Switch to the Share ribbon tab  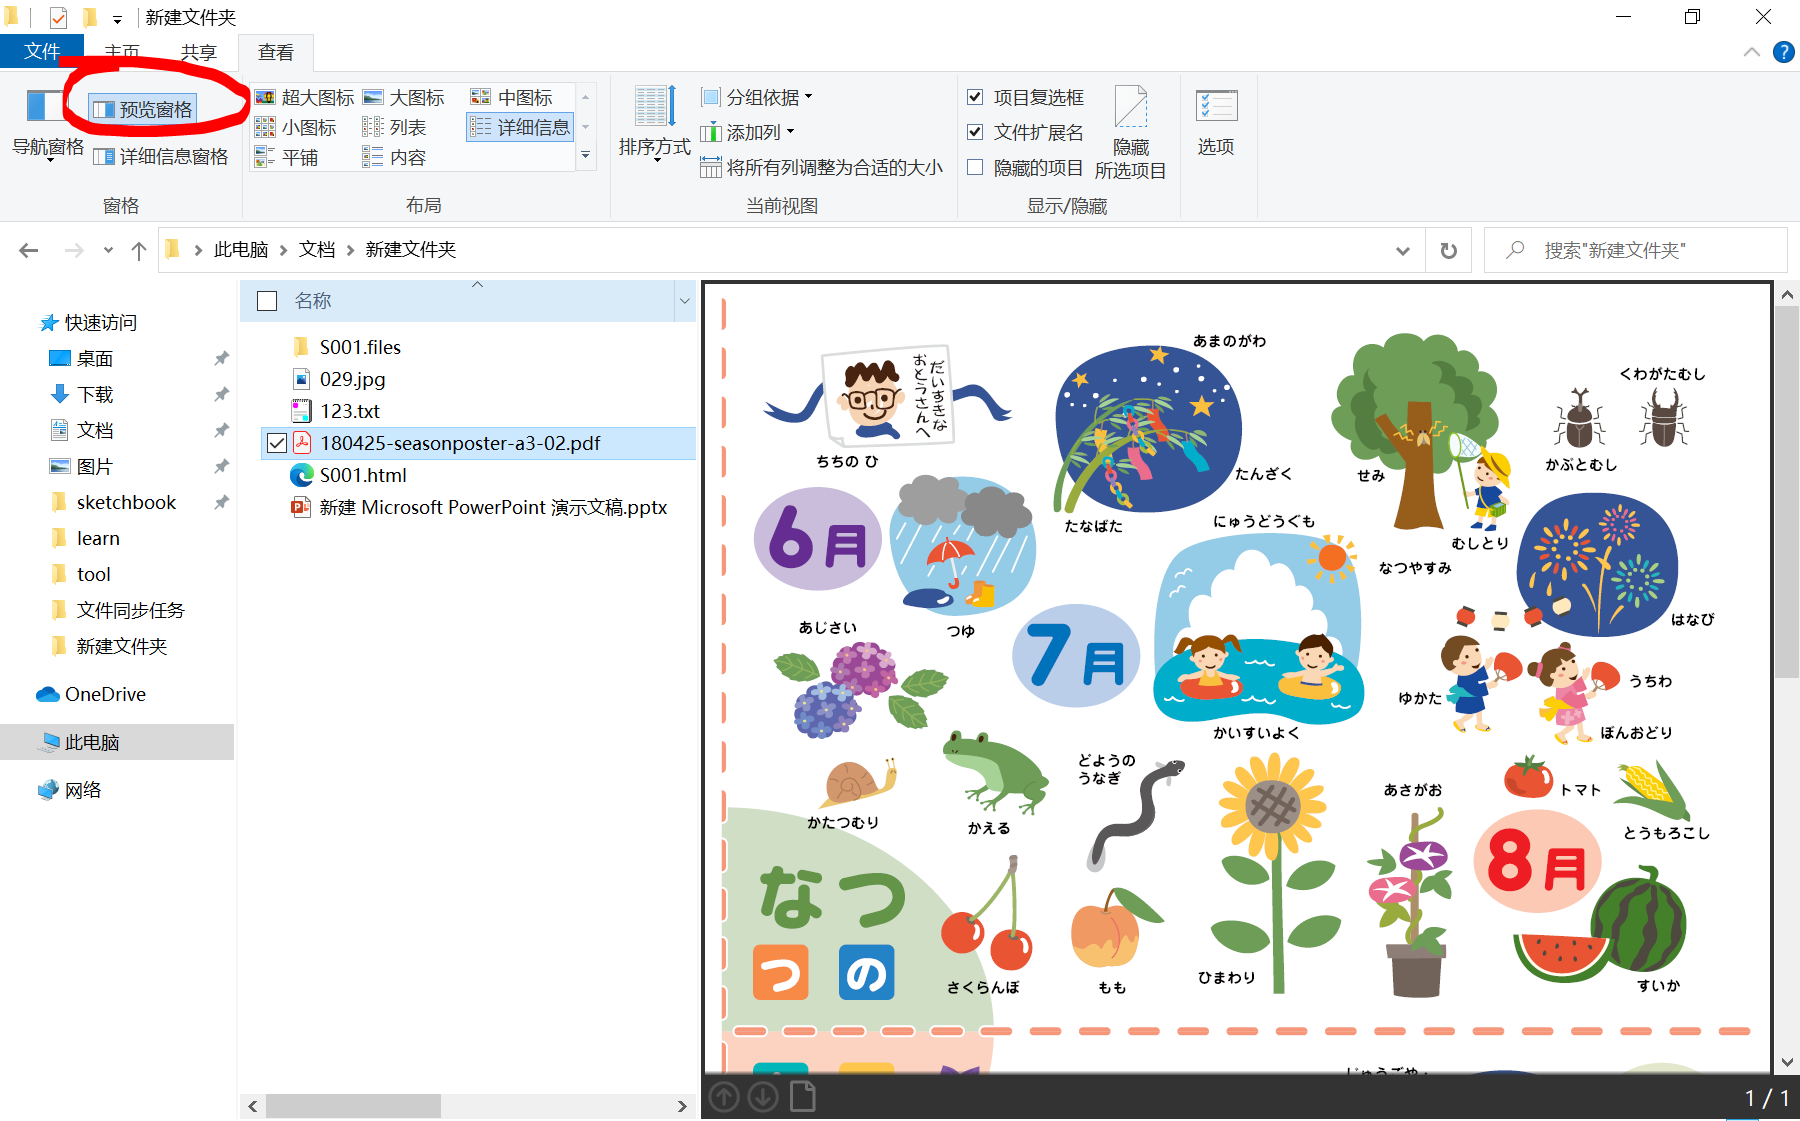pyautogui.click(x=198, y=52)
